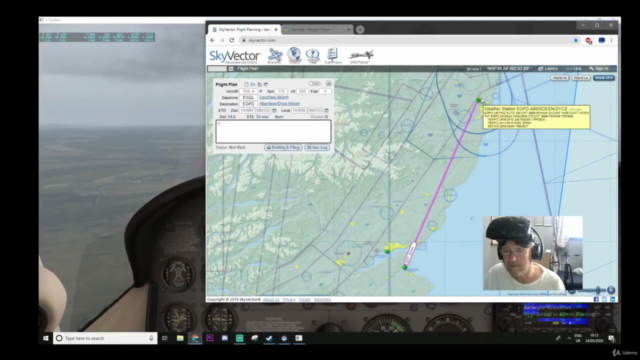Image resolution: width=640 pixels, height=360 pixels.
Task: Open the Advertise footer link
Action: point(322,300)
